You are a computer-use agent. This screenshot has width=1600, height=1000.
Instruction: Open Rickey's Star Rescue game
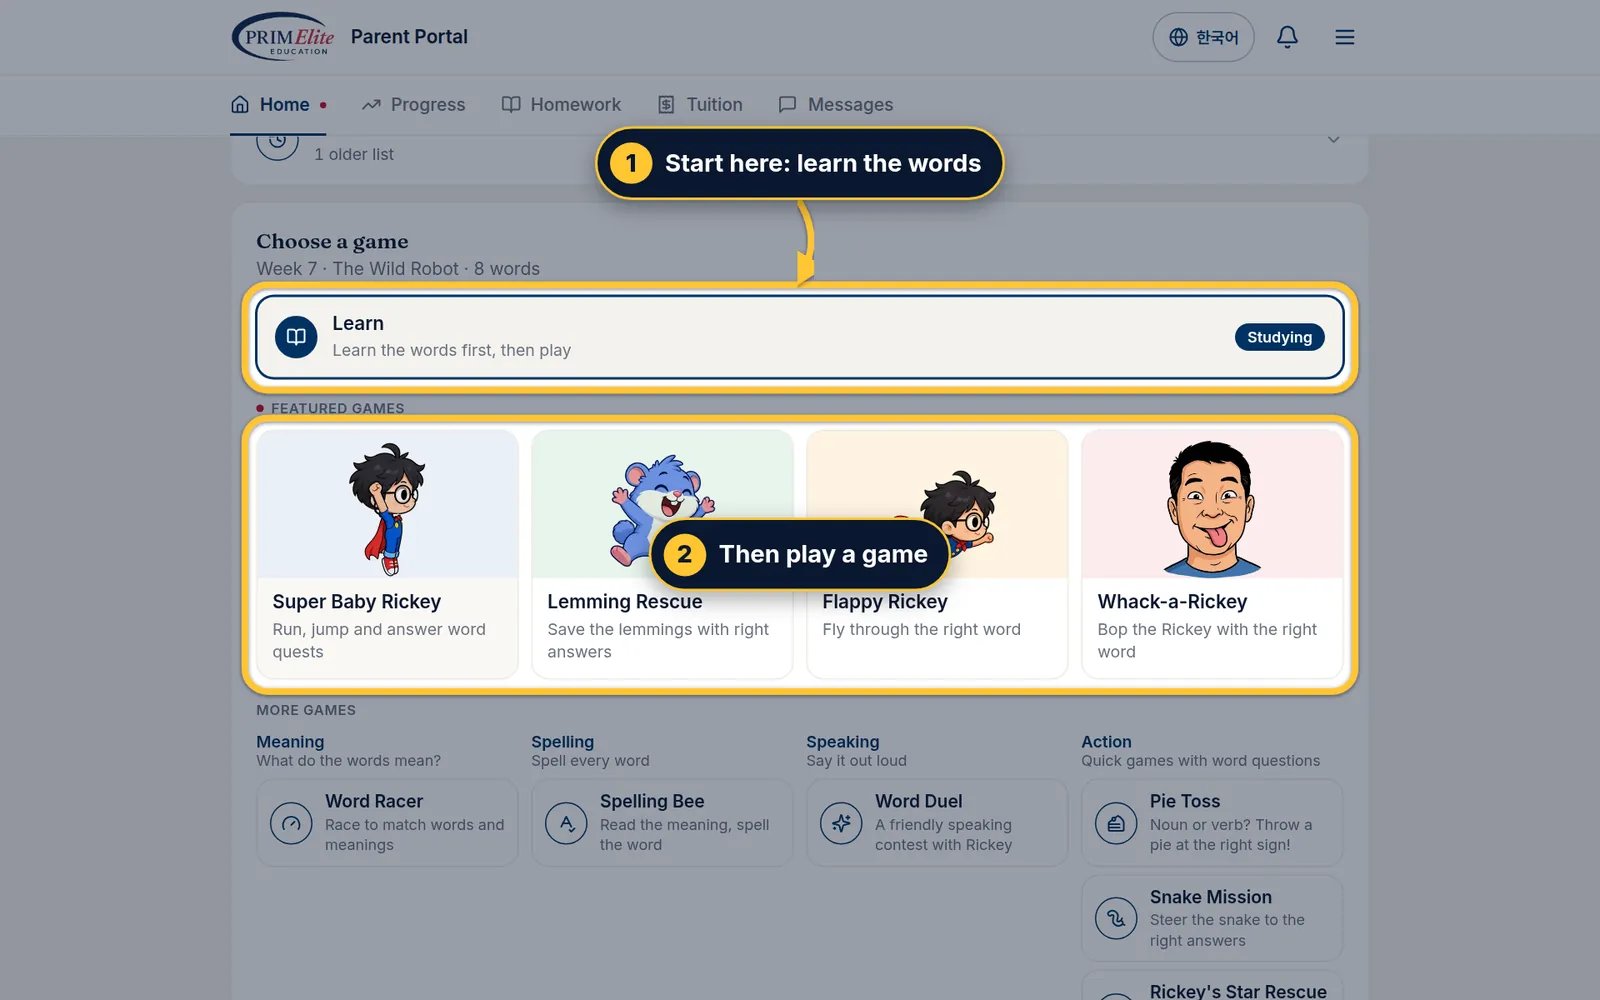coord(1212,986)
